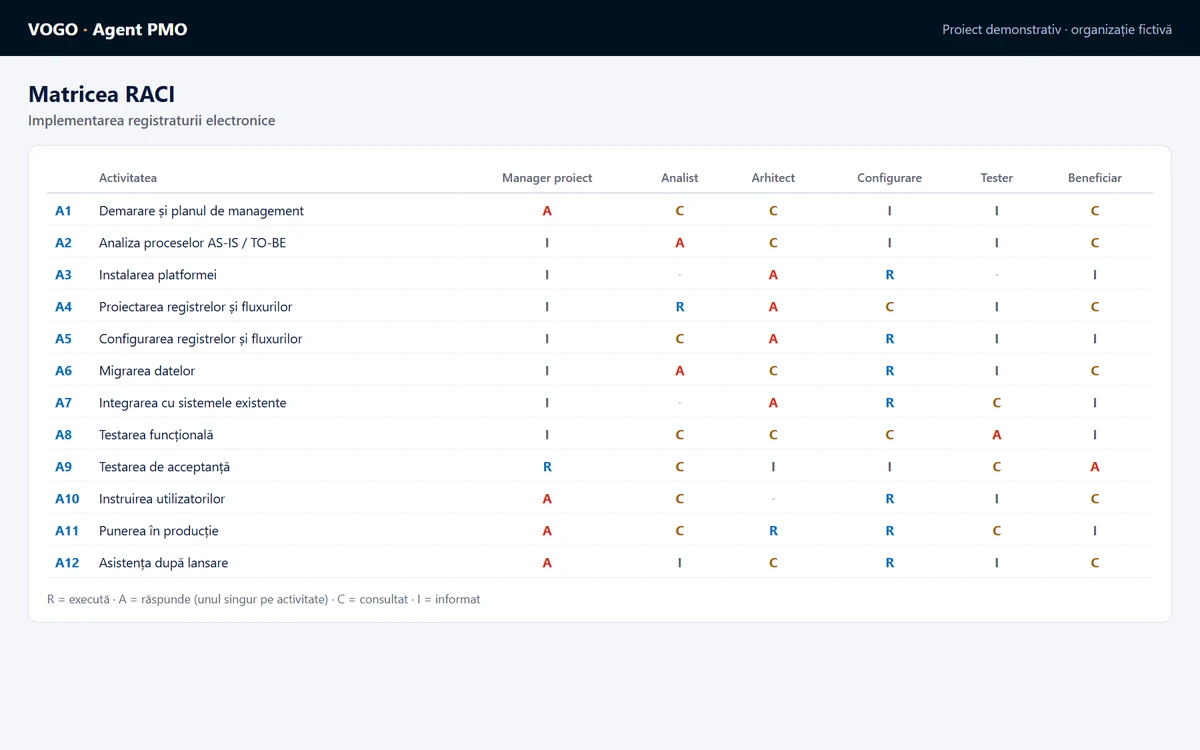Select the Analist column header

[x=680, y=178]
